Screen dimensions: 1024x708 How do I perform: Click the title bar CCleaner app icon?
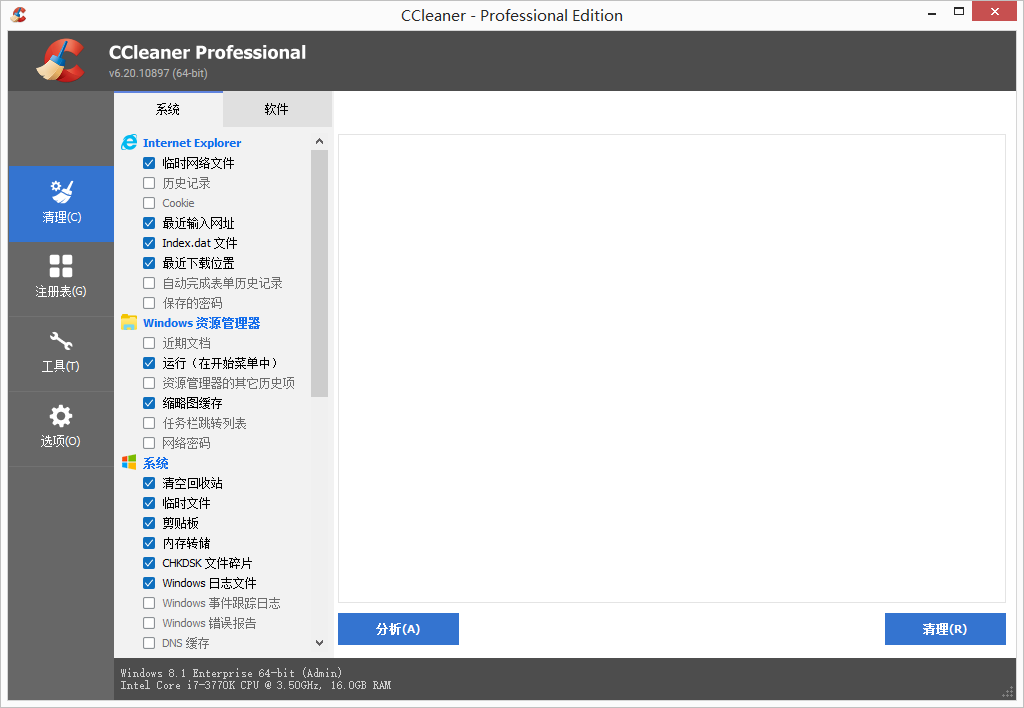point(19,14)
